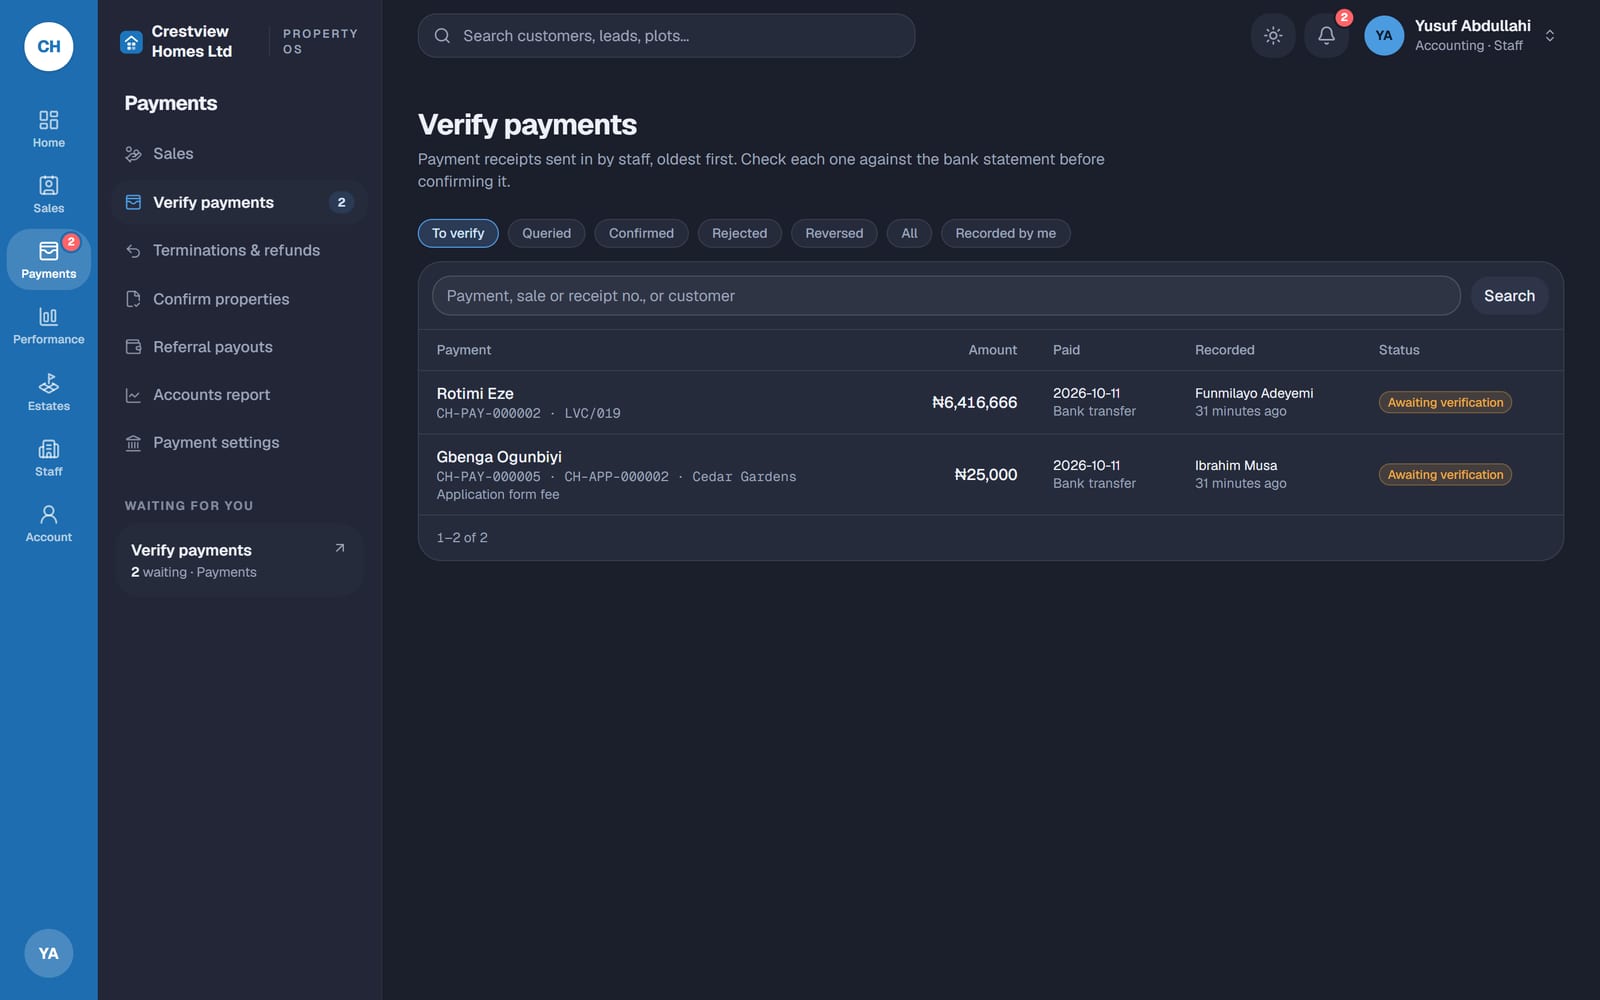Focus the global search customers field
Screen dimensions: 1600x1000
click(666, 36)
